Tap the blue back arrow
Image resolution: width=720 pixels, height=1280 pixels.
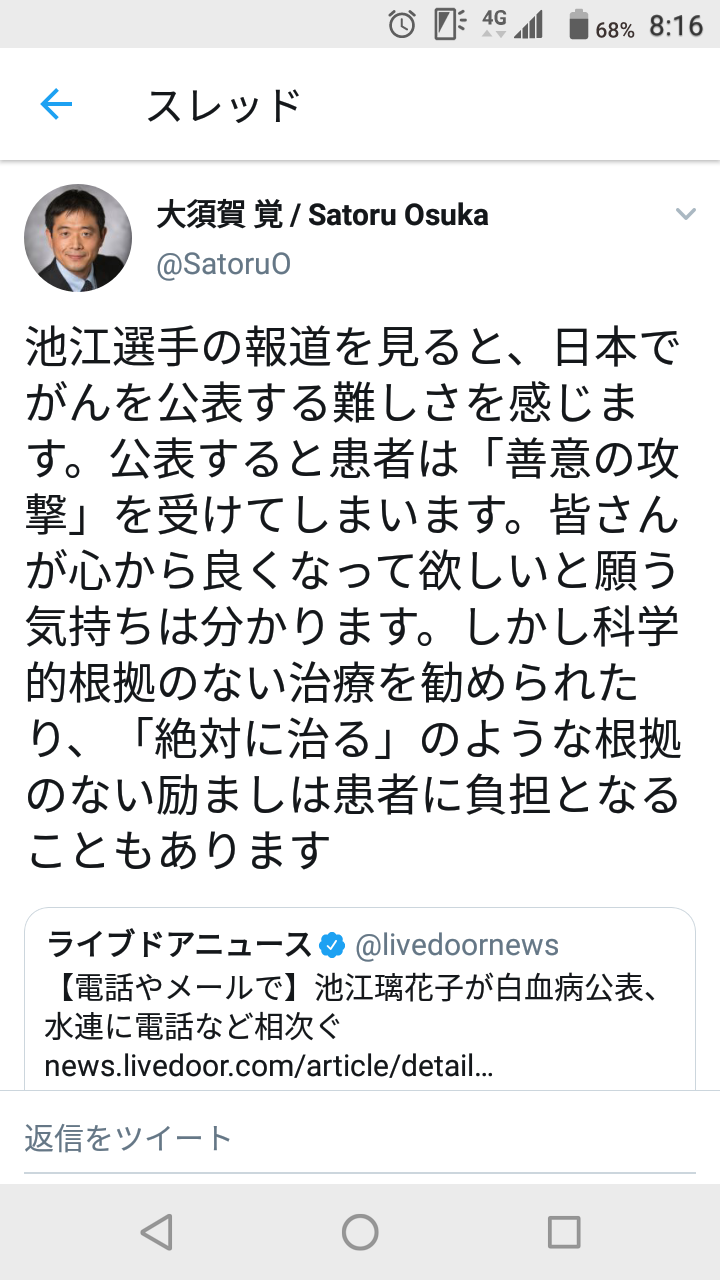click(56, 104)
